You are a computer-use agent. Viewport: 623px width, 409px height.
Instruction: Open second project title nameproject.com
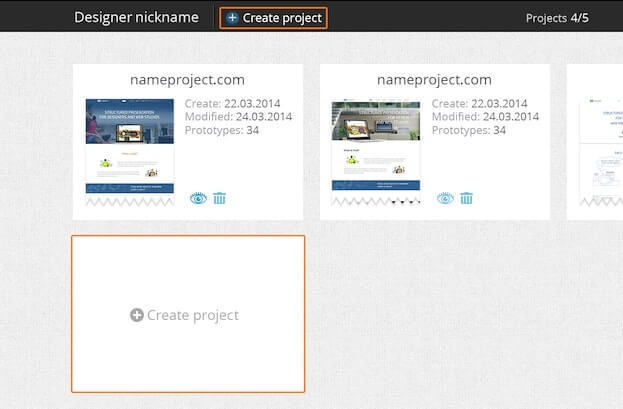pos(434,80)
